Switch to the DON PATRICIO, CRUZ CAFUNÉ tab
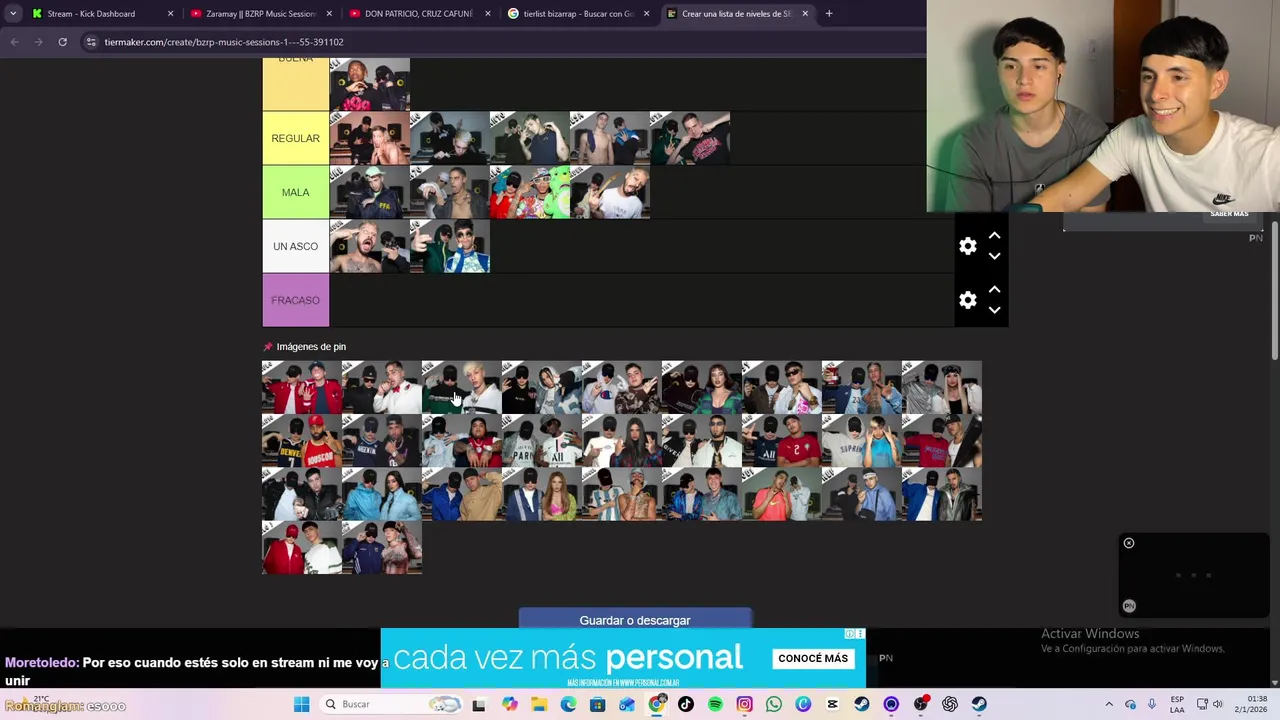Screen dimensions: 1280x720 418,14
